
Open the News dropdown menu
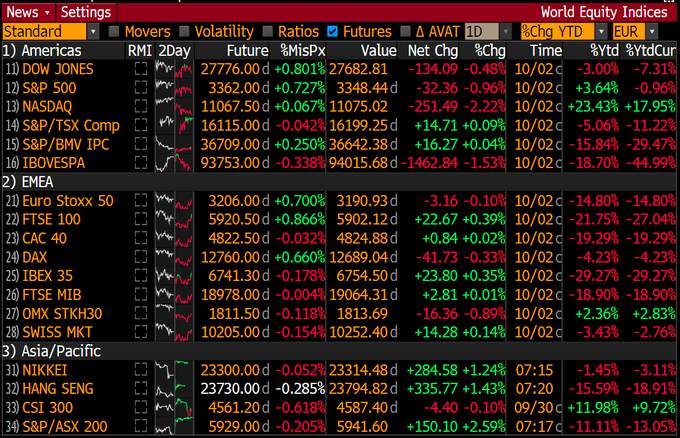point(28,12)
